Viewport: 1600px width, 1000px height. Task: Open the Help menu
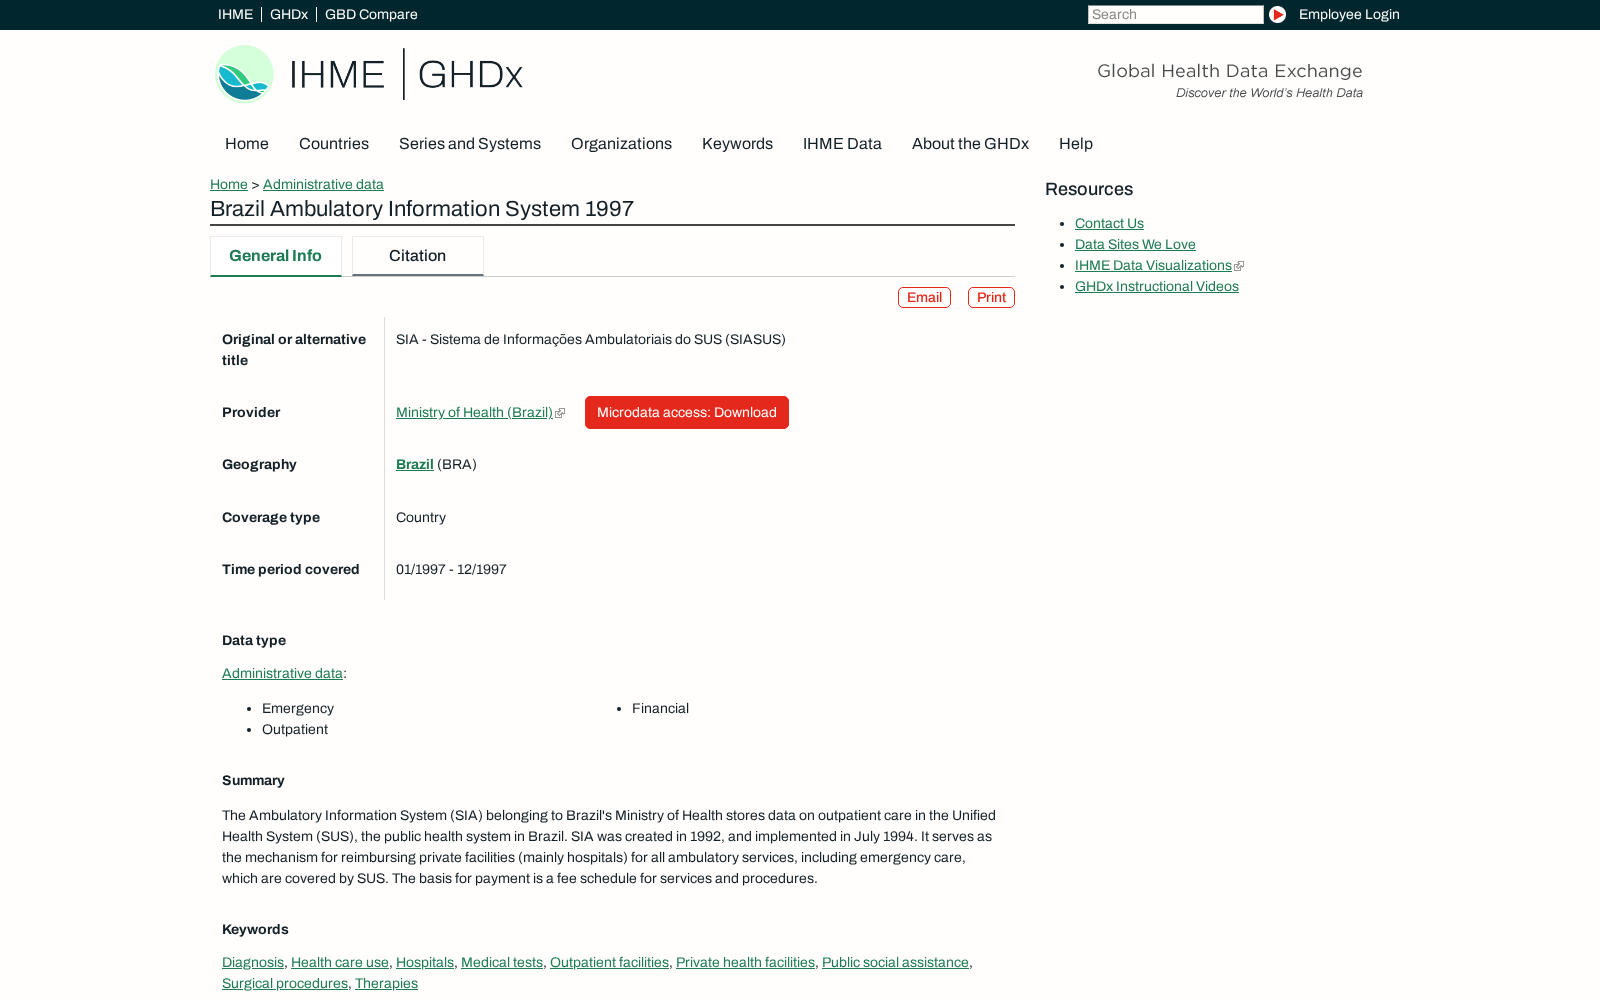click(1076, 143)
